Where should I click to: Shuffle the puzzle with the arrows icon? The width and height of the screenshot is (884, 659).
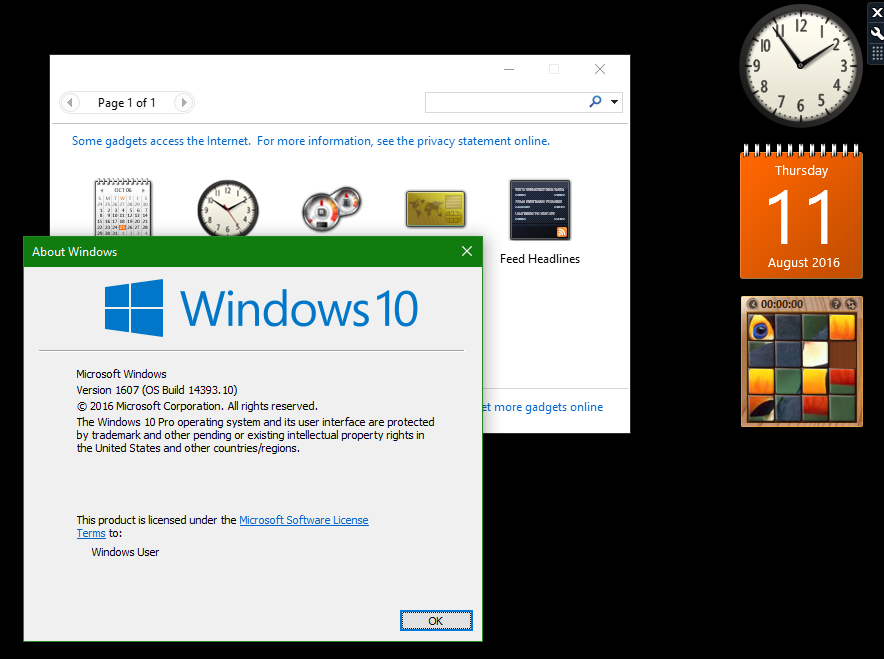click(851, 304)
